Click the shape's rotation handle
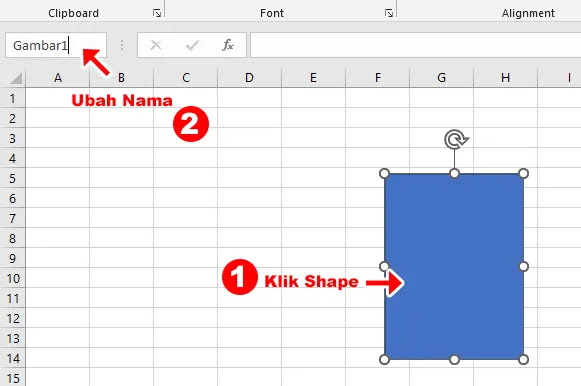 tap(456, 140)
